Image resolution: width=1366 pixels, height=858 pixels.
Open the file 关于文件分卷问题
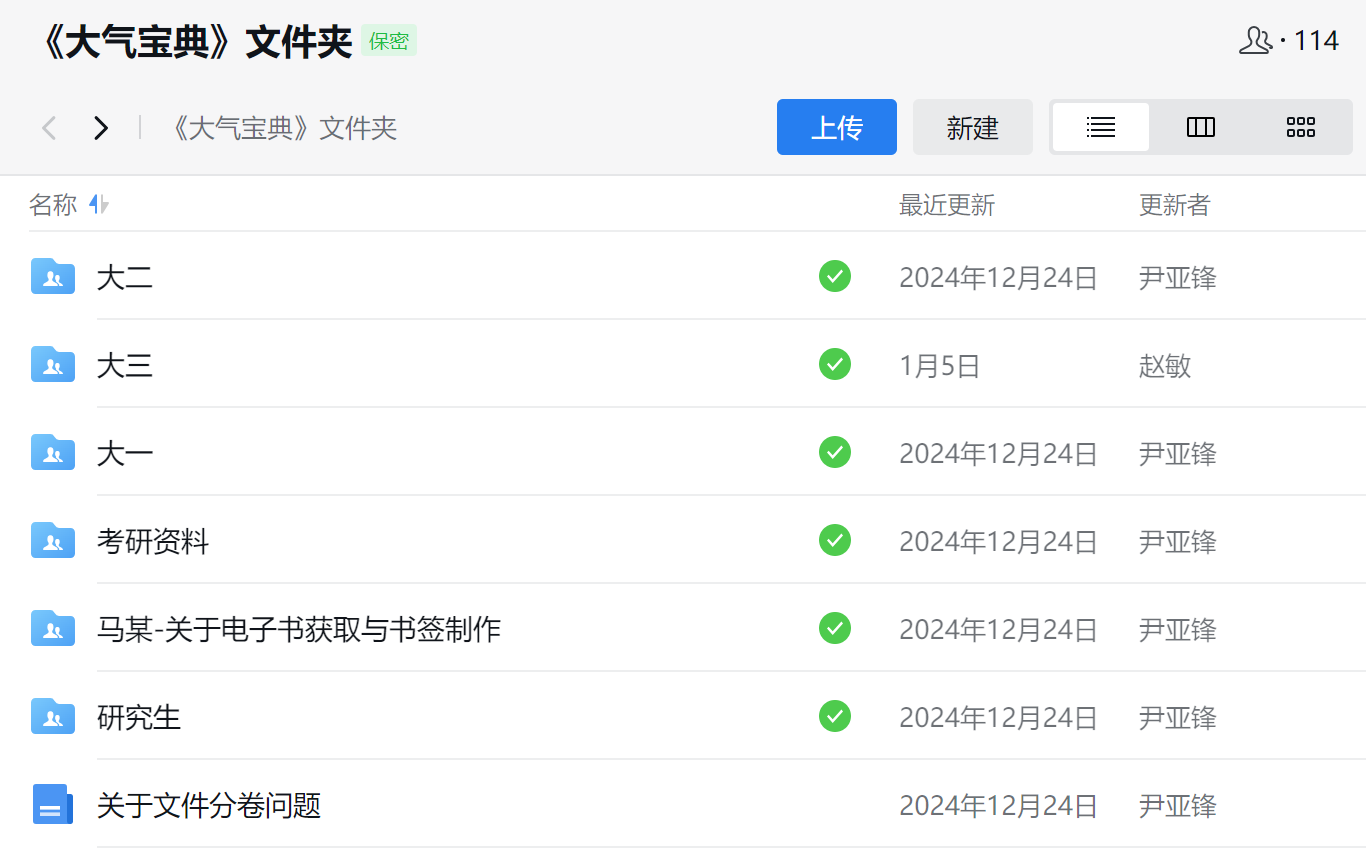(x=208, y=804)
